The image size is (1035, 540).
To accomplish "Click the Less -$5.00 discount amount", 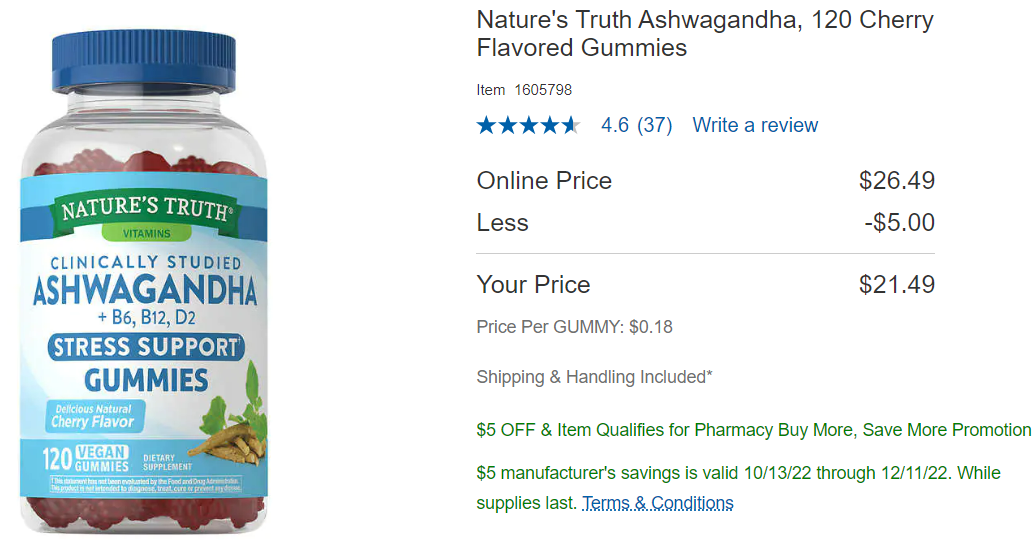I will [x=899, y=222].
